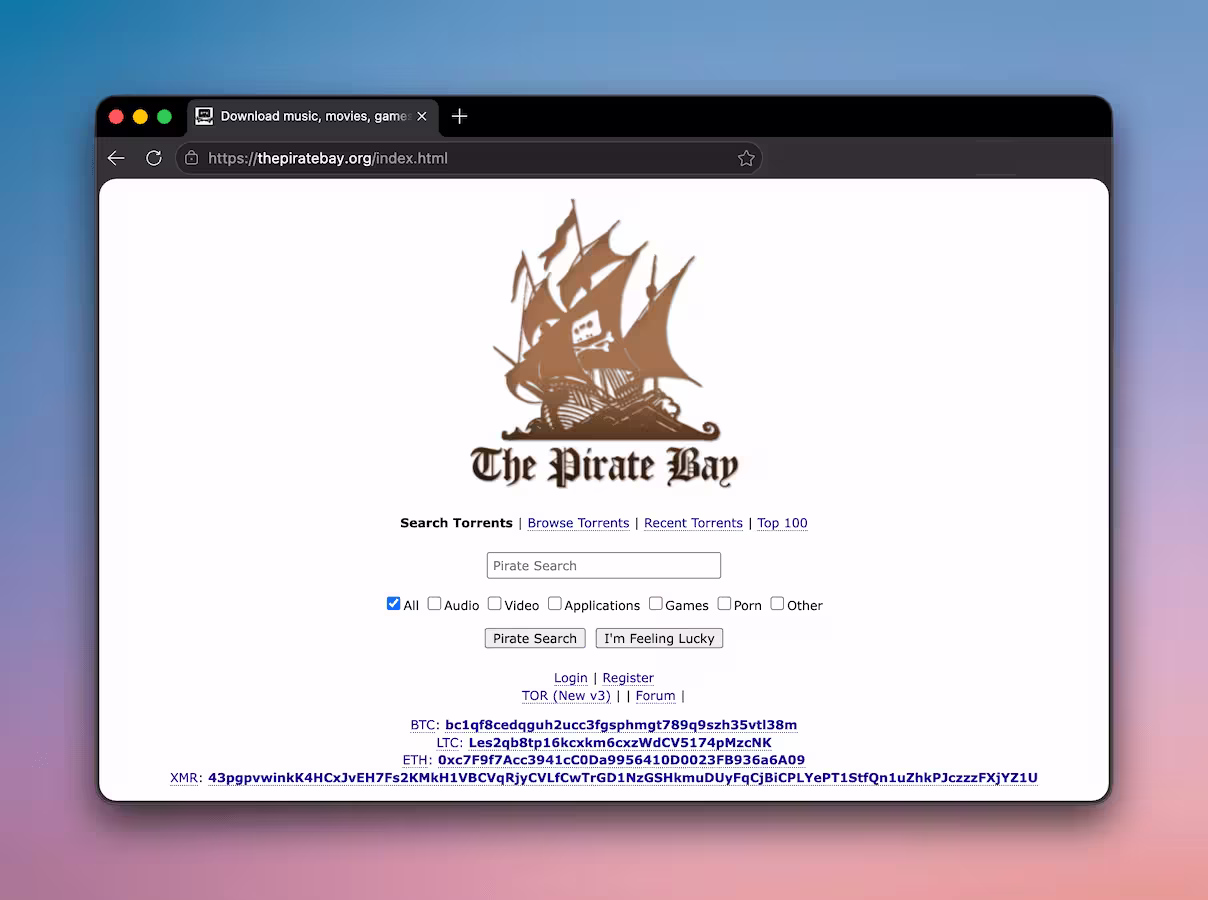Focus the Pirate Search text field
Screen dimensions: 1208x900
click(x=604, y=565)
